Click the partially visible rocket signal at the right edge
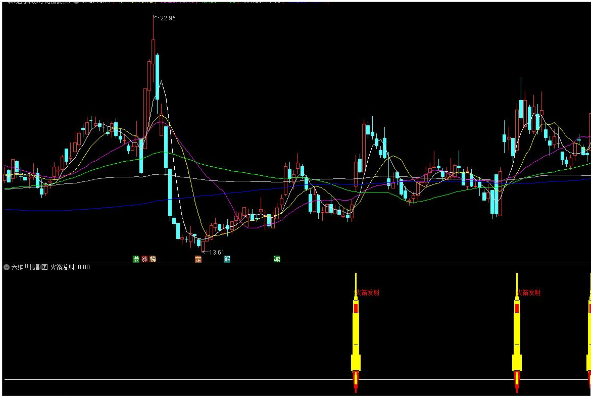Viewport: 591px width, 396px height. (589, 333)
